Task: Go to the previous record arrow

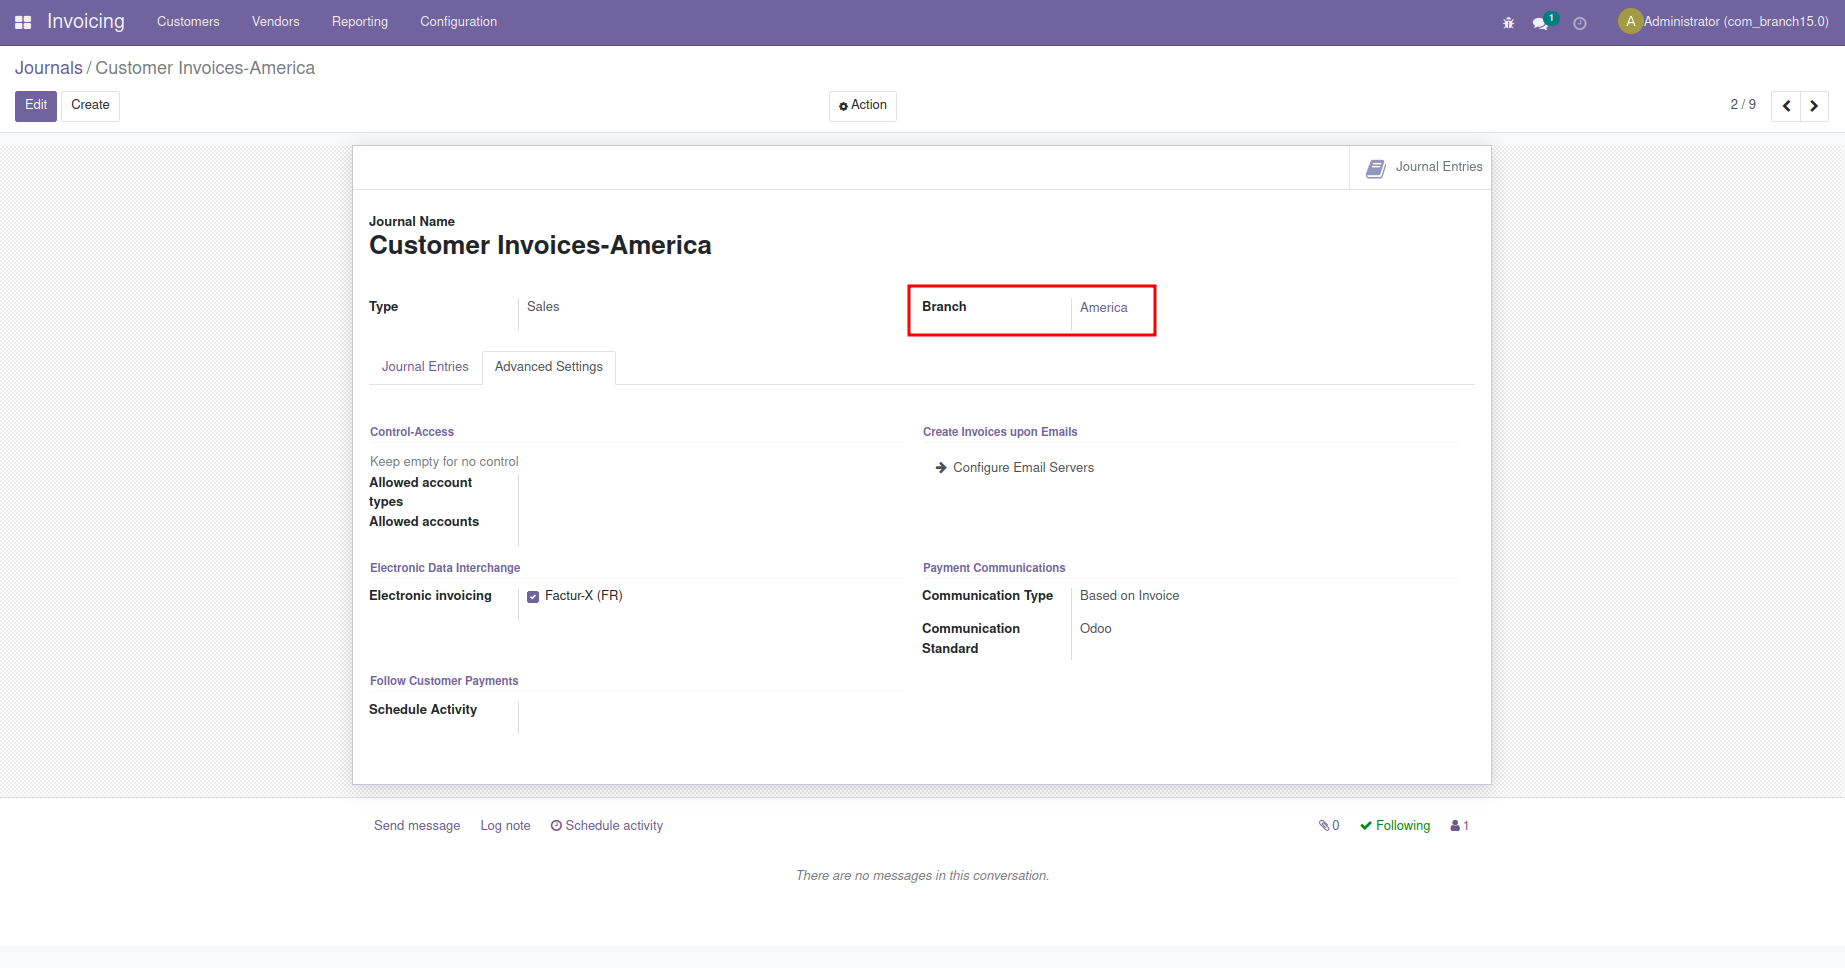Action: [1786, 106]
